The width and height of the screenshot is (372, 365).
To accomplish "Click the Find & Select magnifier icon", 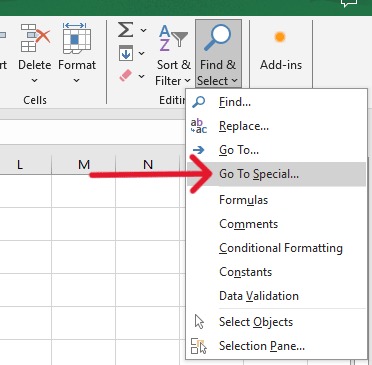I will tap(217, 37).
